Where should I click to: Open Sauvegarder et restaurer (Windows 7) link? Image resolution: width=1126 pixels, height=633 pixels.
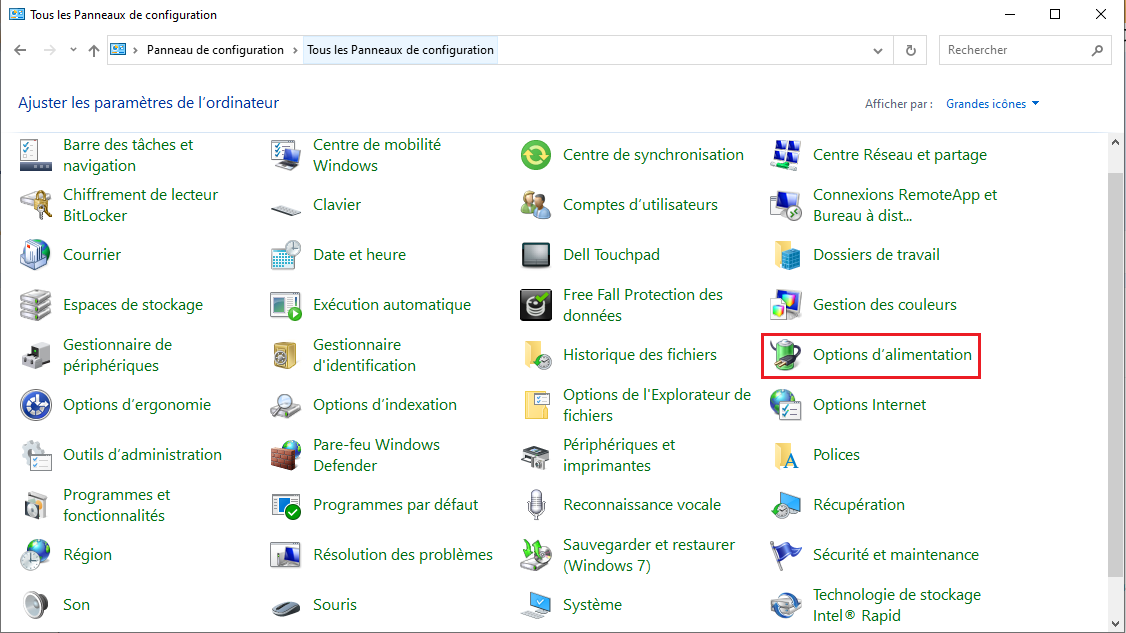coord(649,555)
